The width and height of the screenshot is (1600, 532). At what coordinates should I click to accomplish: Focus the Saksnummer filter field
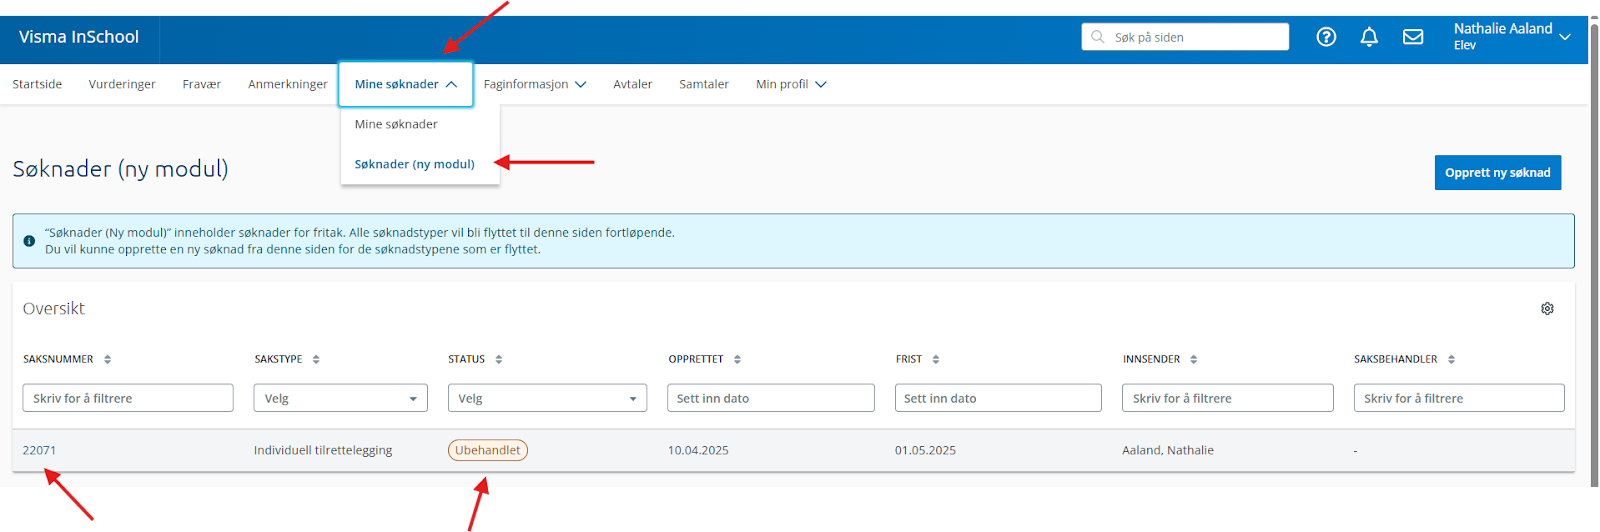(128, 398)
